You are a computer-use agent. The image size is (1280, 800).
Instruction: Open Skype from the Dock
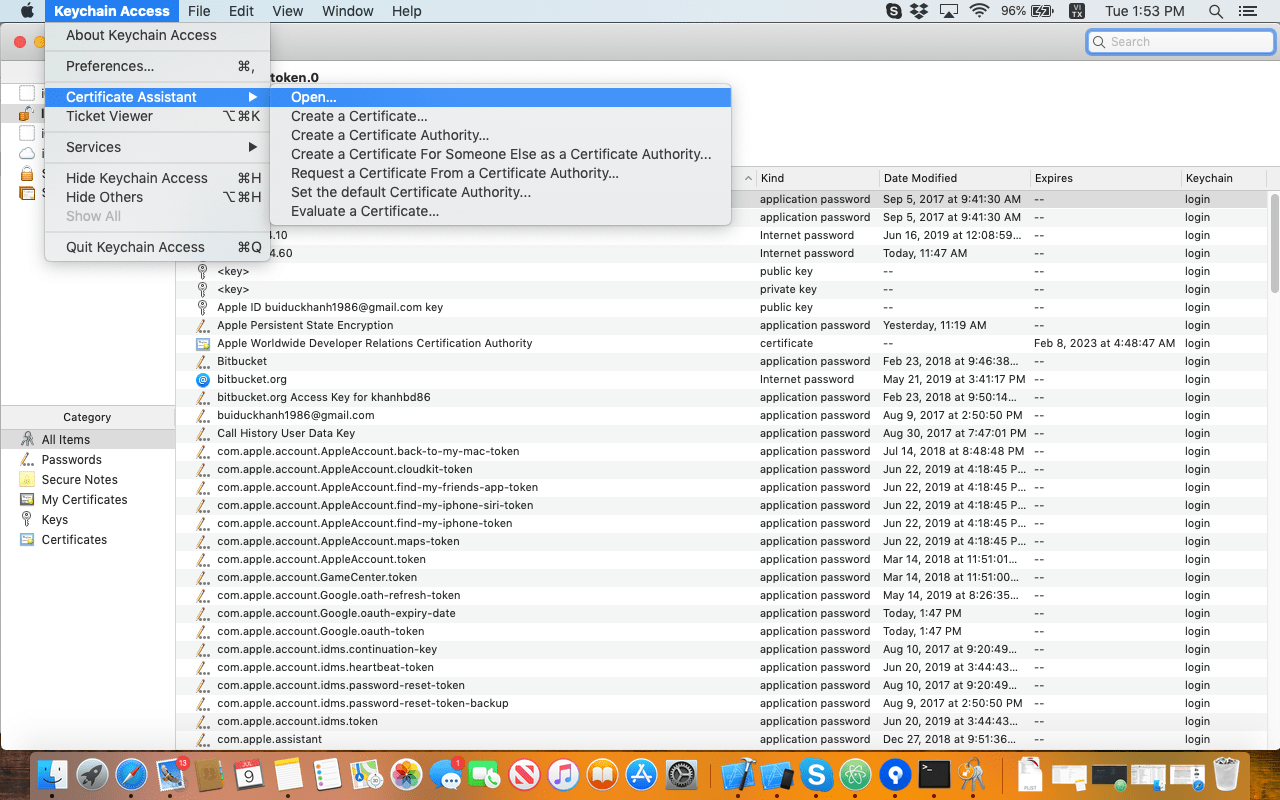[x=816, y=775]
